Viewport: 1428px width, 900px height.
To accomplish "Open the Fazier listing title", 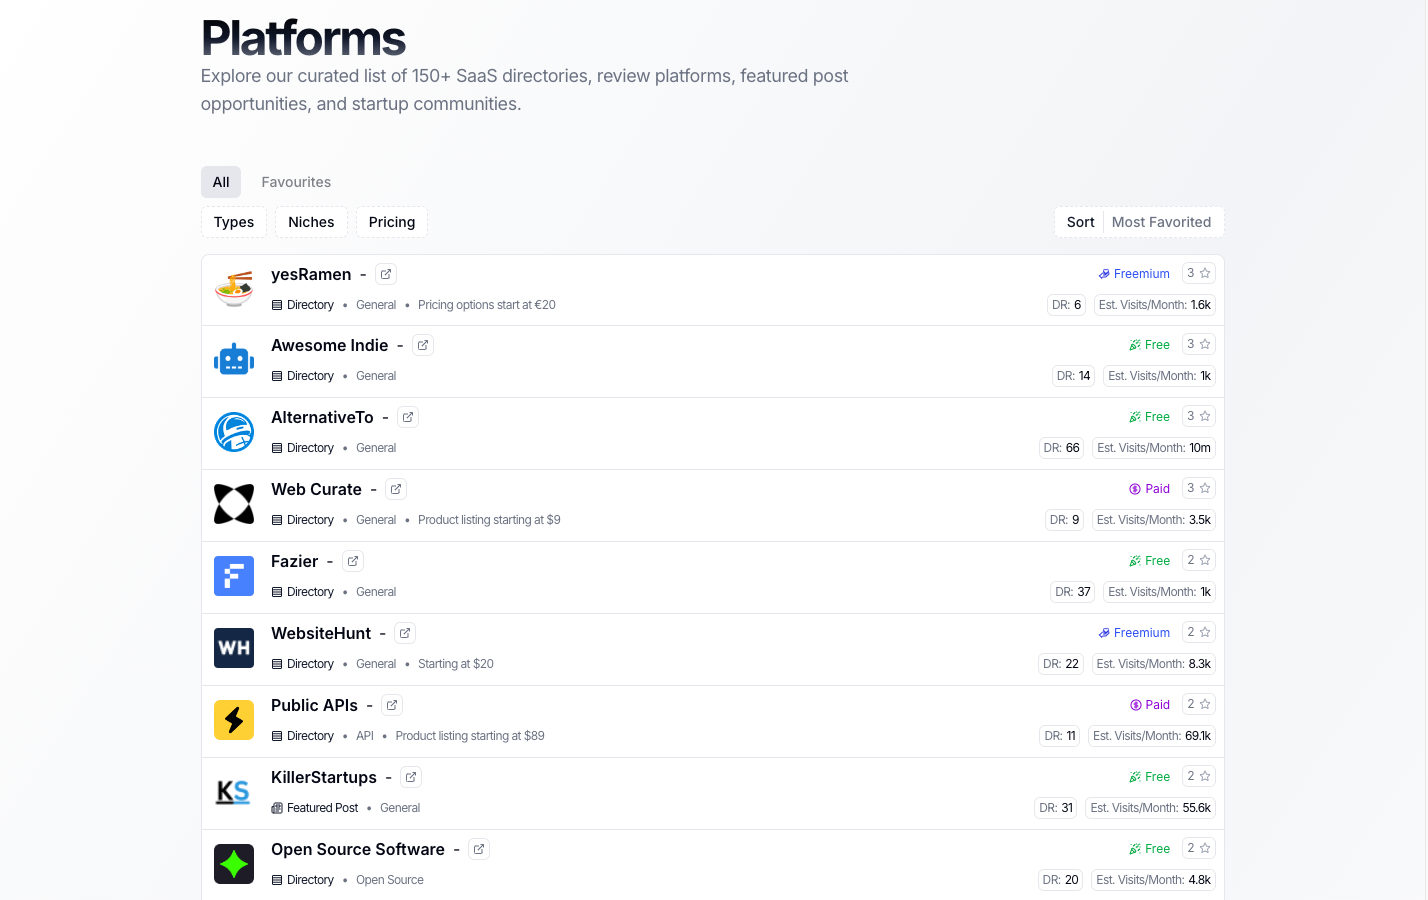I will coord(295,561).
